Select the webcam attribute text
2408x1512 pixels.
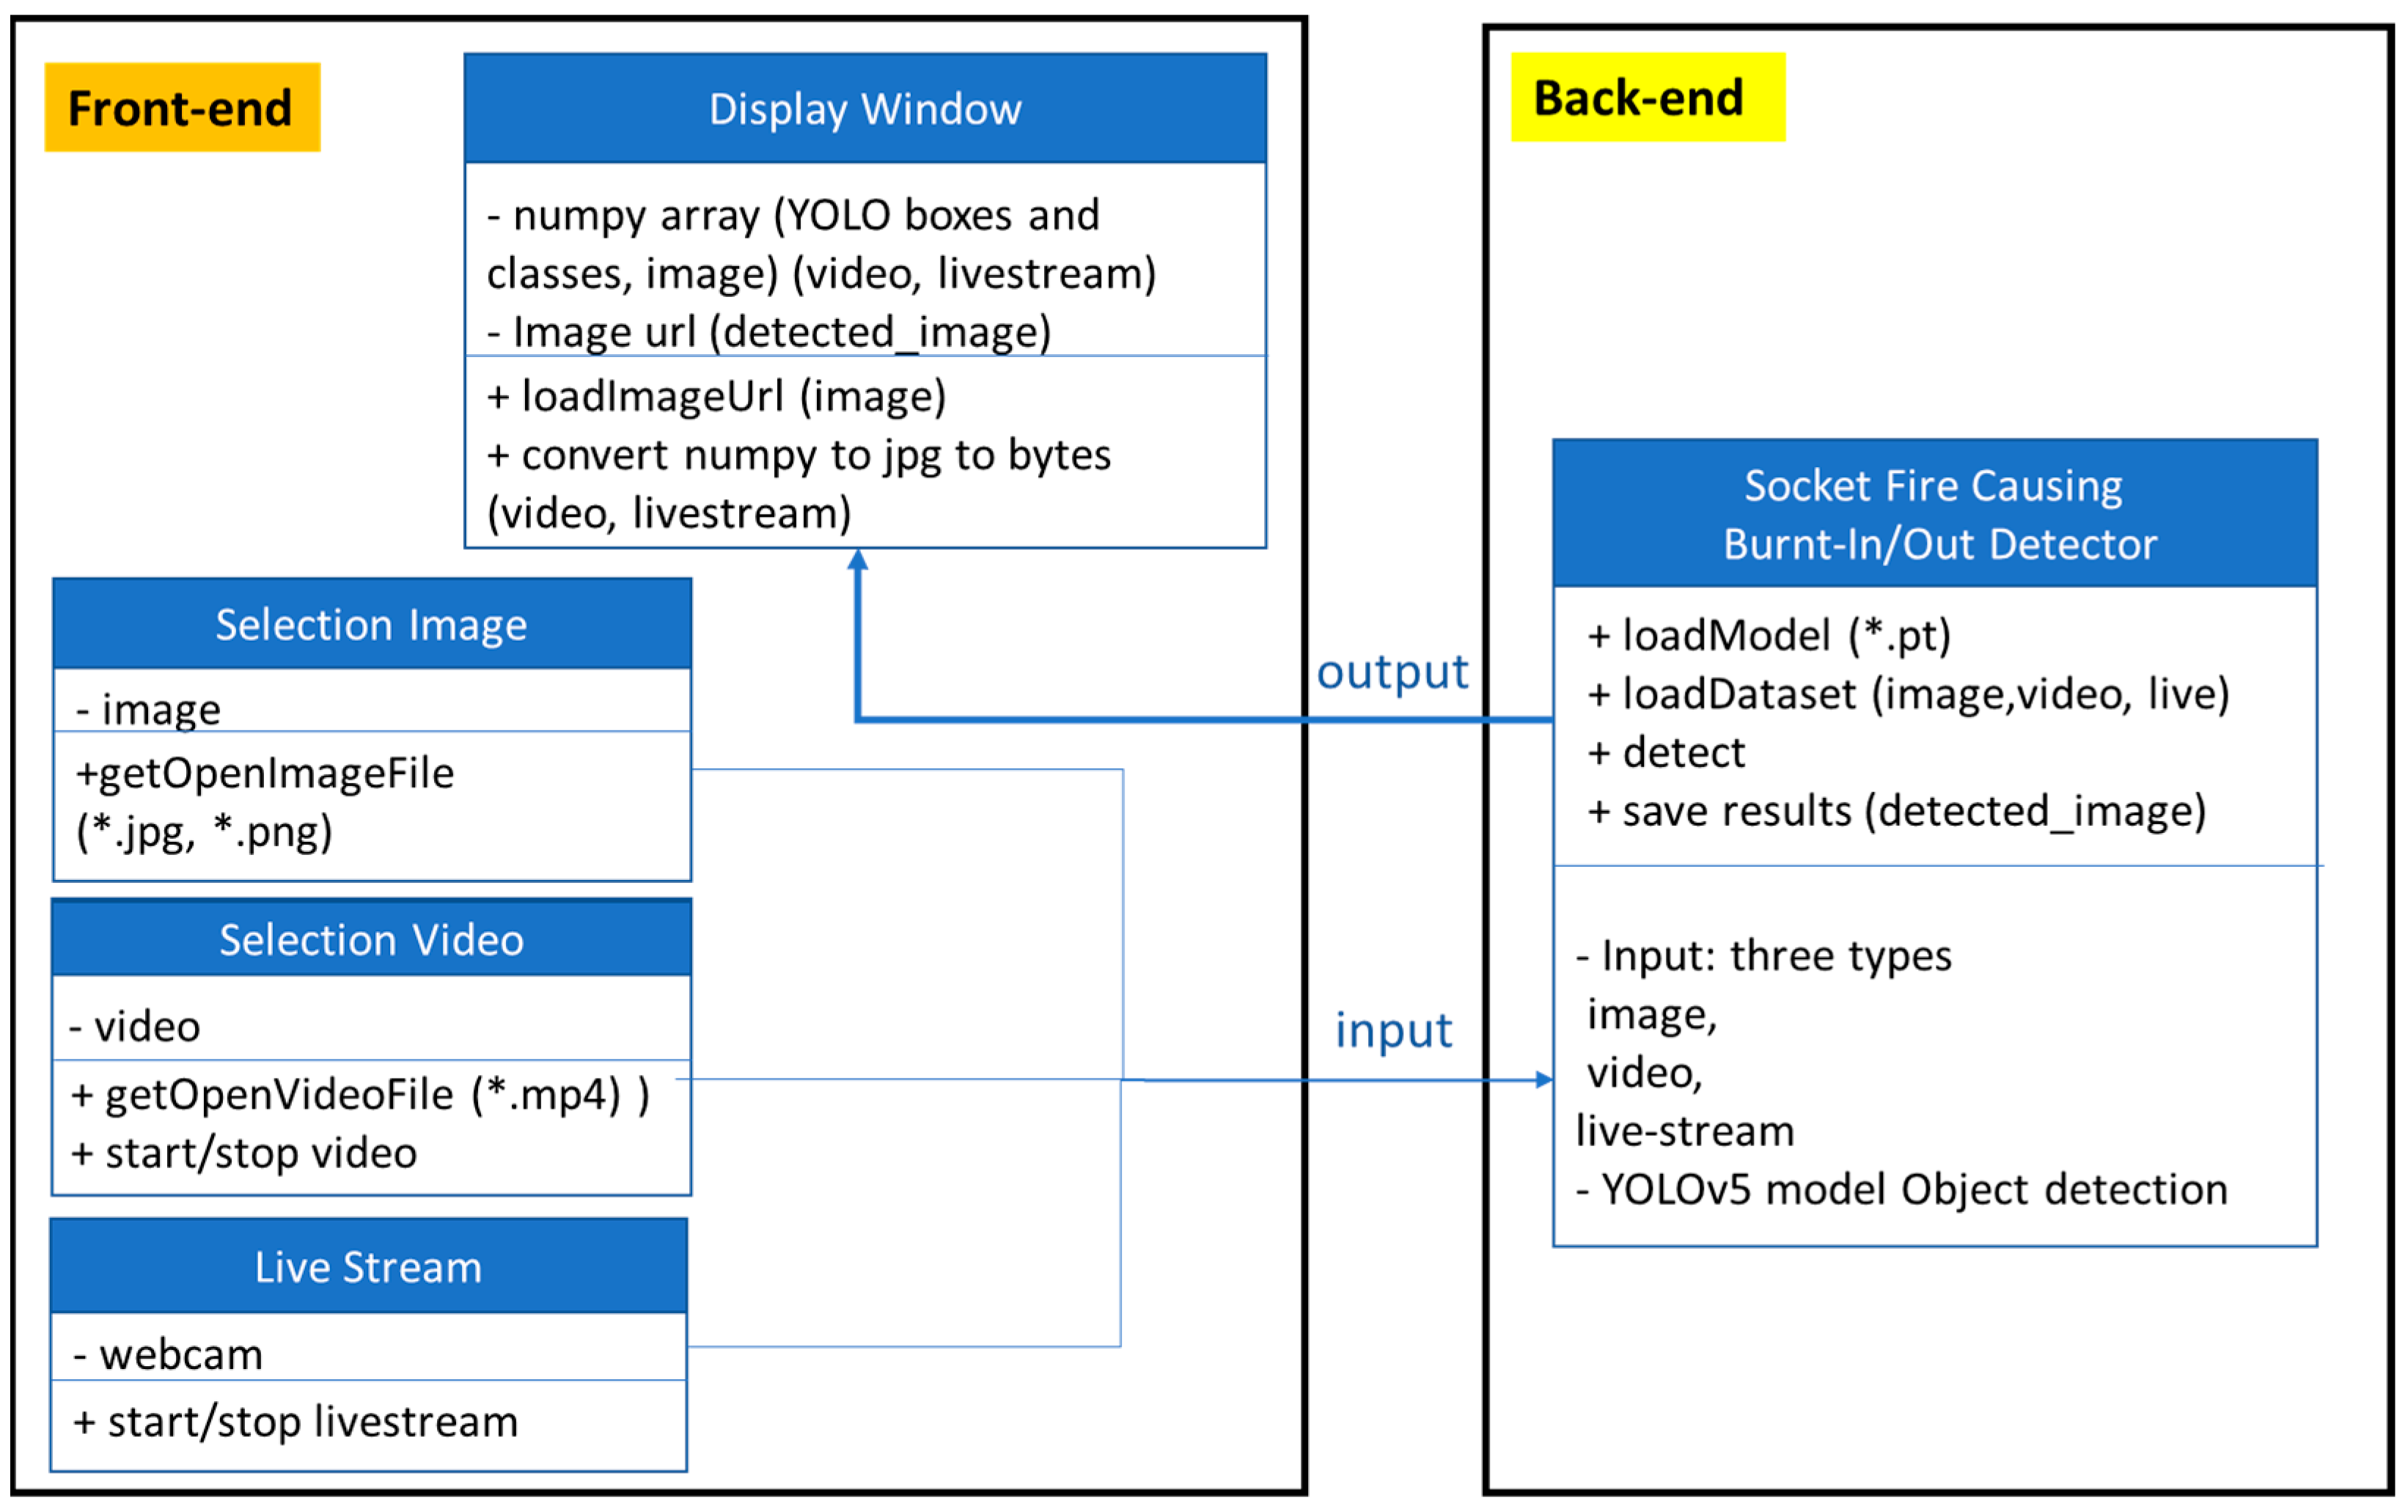168,1354
